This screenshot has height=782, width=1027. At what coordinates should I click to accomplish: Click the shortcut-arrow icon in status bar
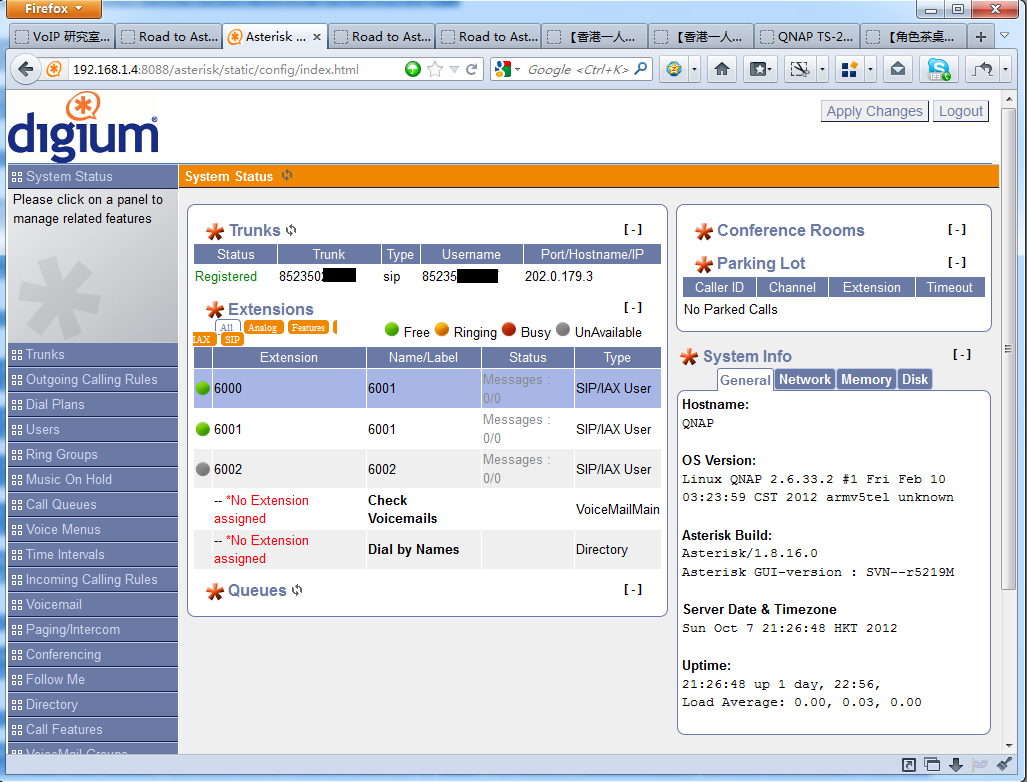909,764
